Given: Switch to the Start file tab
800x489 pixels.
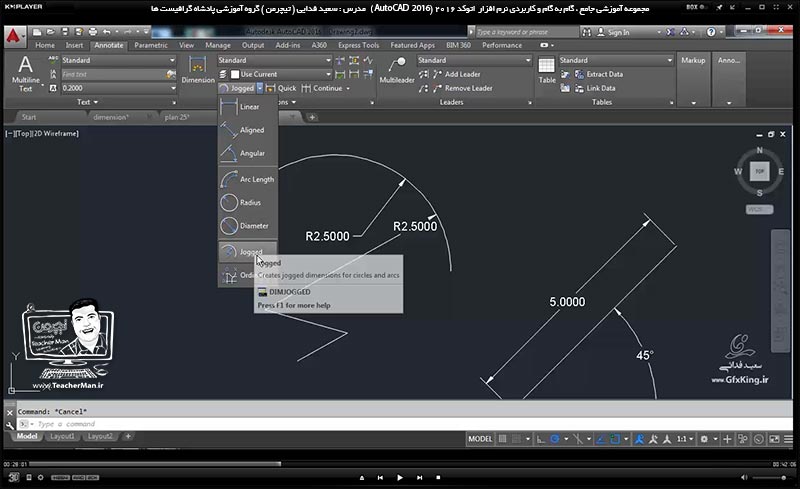Looking at the screenshot, I should click(x=29, y=117).
